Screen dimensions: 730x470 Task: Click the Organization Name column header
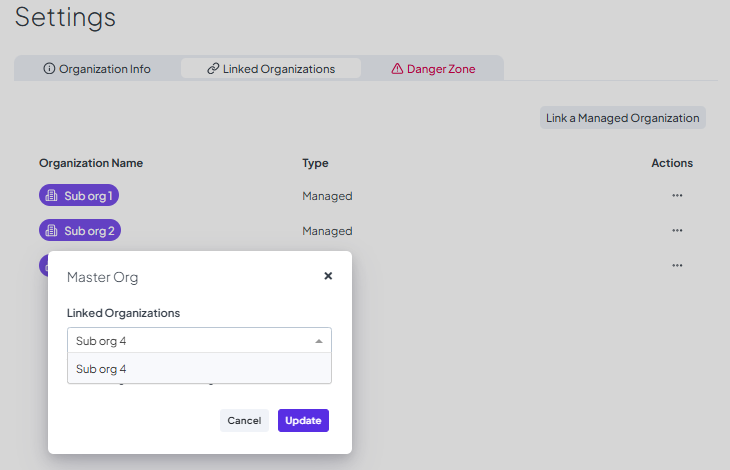pyautogui.click(x=91, y=163)
